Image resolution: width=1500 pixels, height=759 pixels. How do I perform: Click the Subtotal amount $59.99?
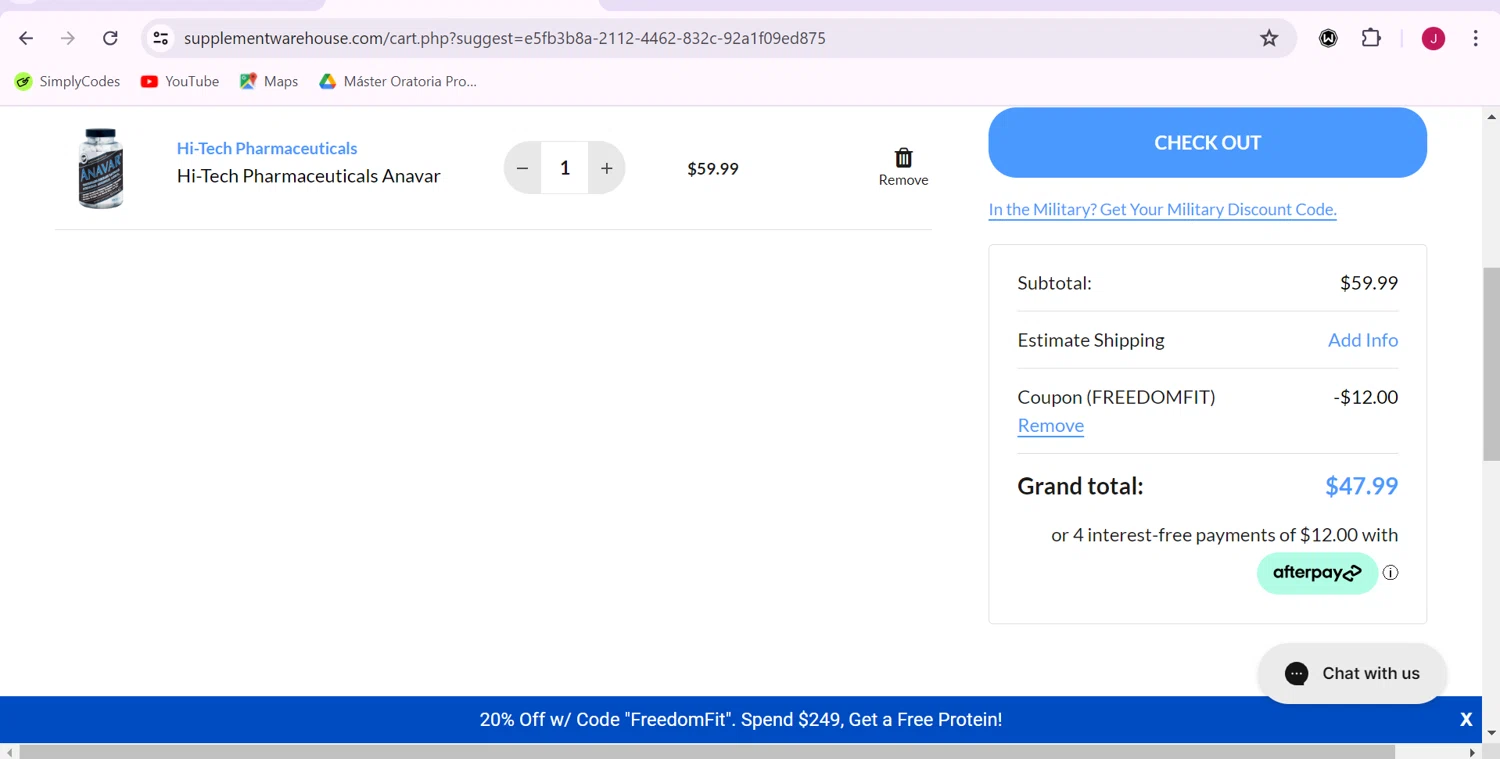(1369, 283)
